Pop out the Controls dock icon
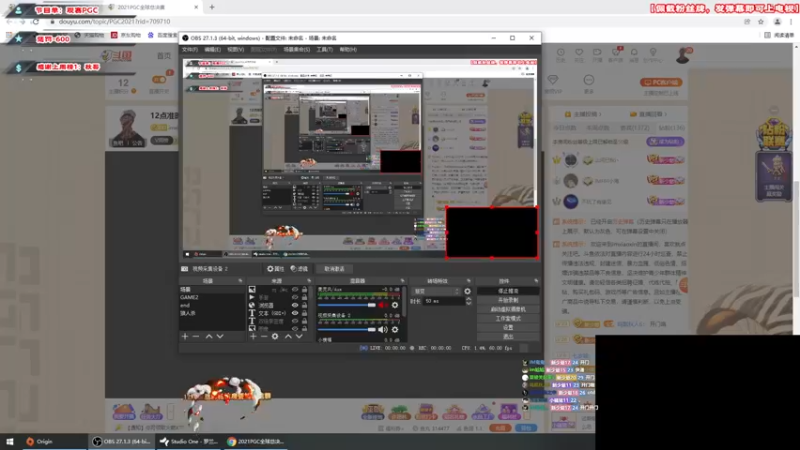 536,281
